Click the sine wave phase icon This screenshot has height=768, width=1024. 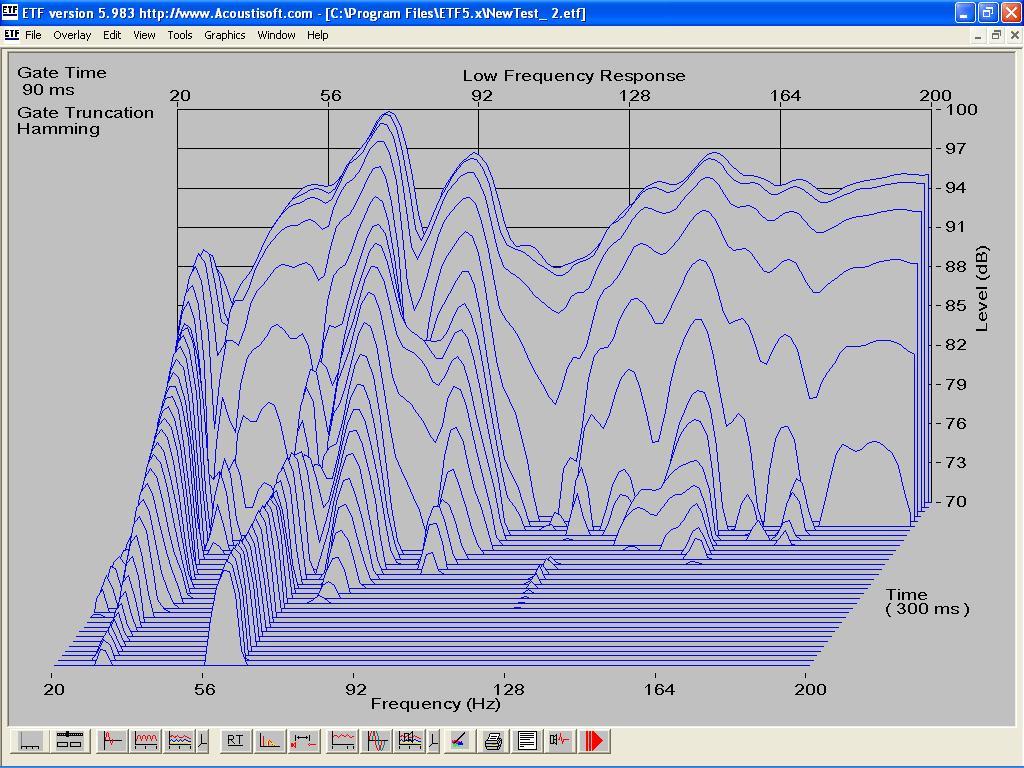(x=377, y=741)
